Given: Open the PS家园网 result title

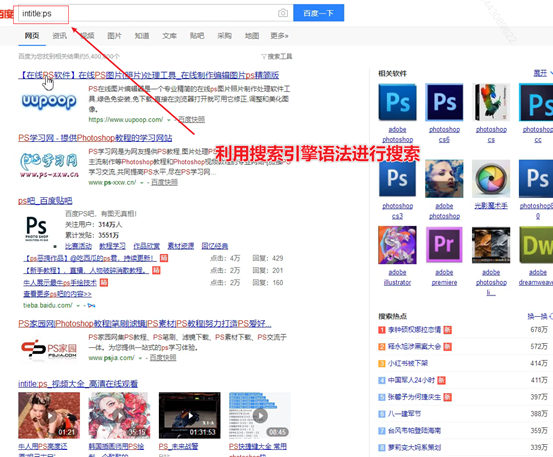Looking at the screenshot, I should coord(145,324).
